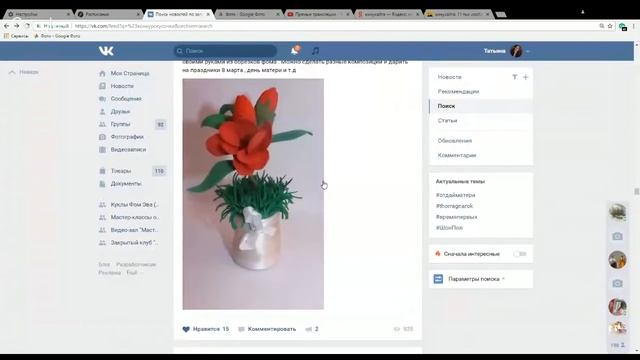Open the Куклы Фом Эва group shortcut
Image resolution: width=640 pixels, height=360 pixels.
tap(135, 204)
